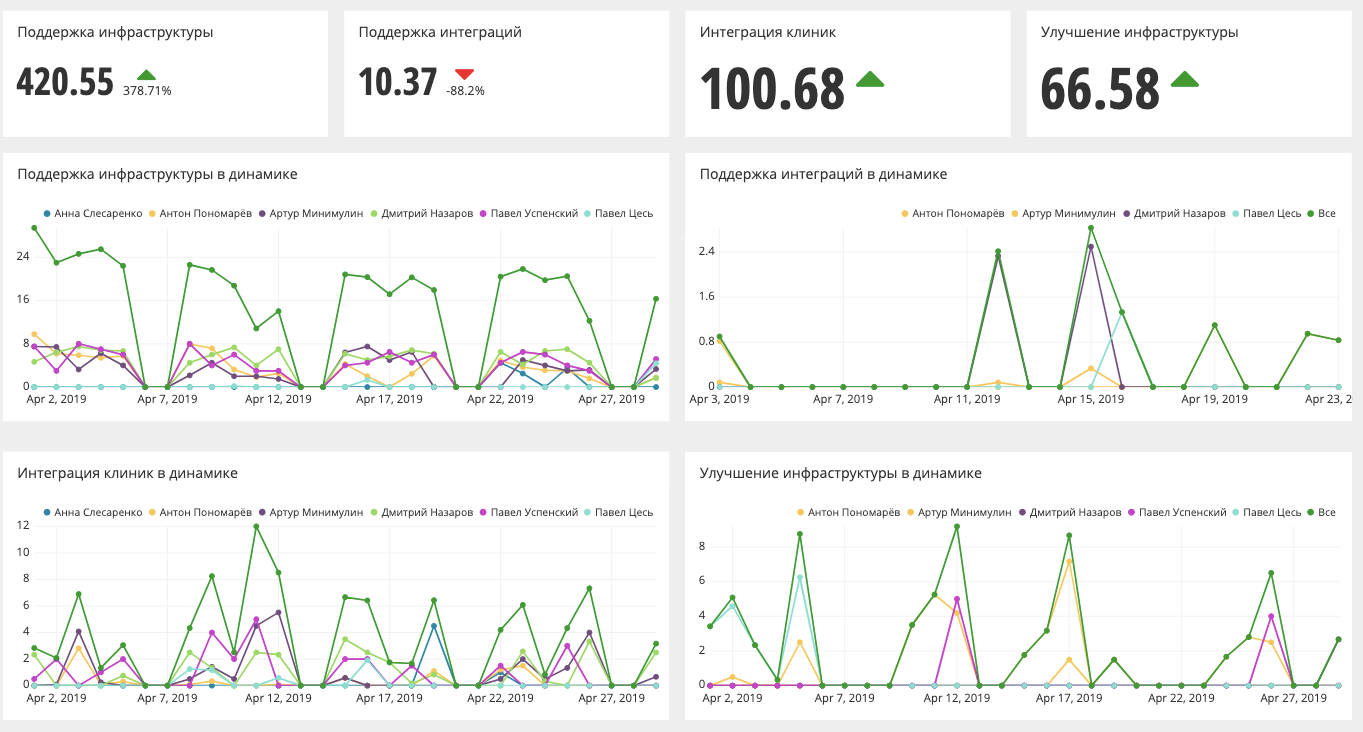Viewport: 1363px width, 732px height.
Task: Toggle Антон Пономарёв in Улучшение инфраструктуры legend
Action: point(848,512)
